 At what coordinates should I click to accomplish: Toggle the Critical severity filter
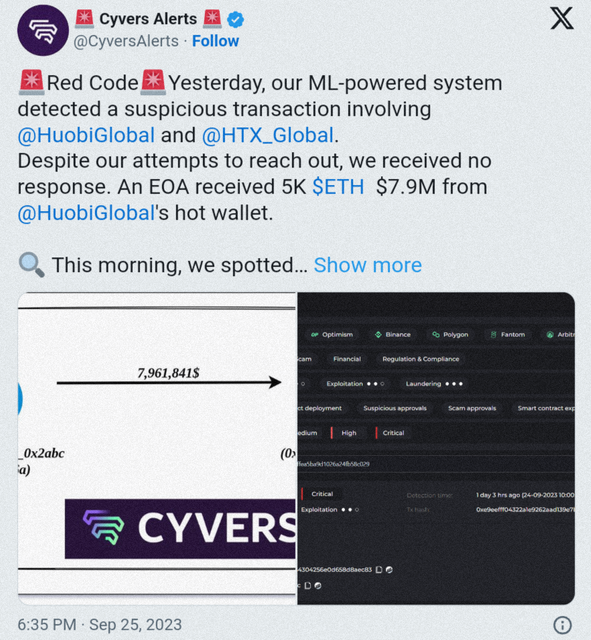(x=390, y=433)
